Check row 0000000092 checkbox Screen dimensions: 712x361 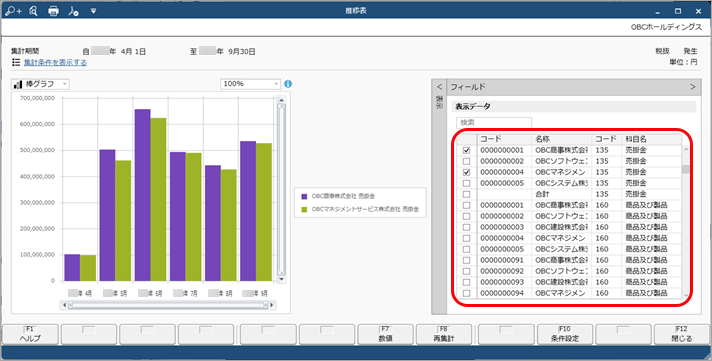coord(466,271)
